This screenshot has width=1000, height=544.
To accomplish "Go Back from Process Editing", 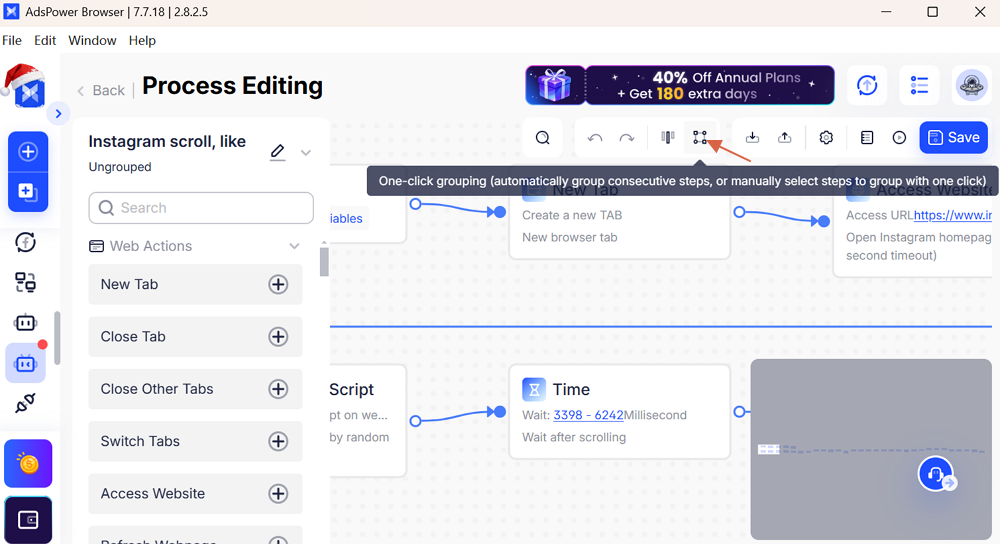I will coord(101,91).
